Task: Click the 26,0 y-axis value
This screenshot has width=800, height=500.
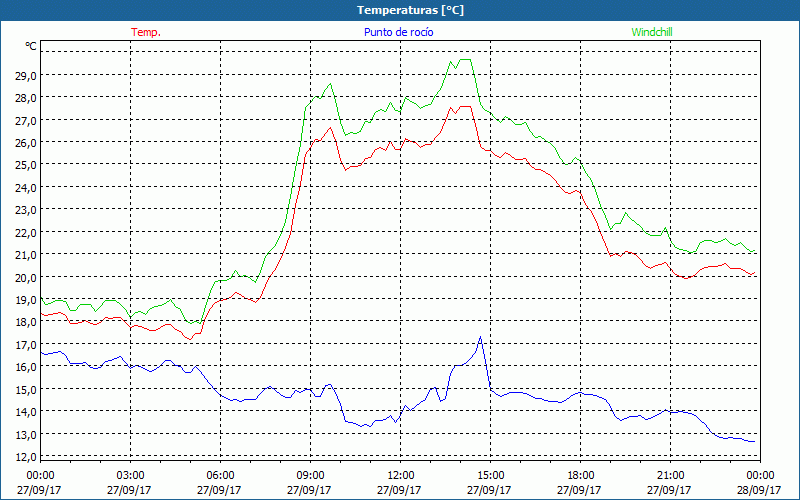Action: click(x=27, y=142)
